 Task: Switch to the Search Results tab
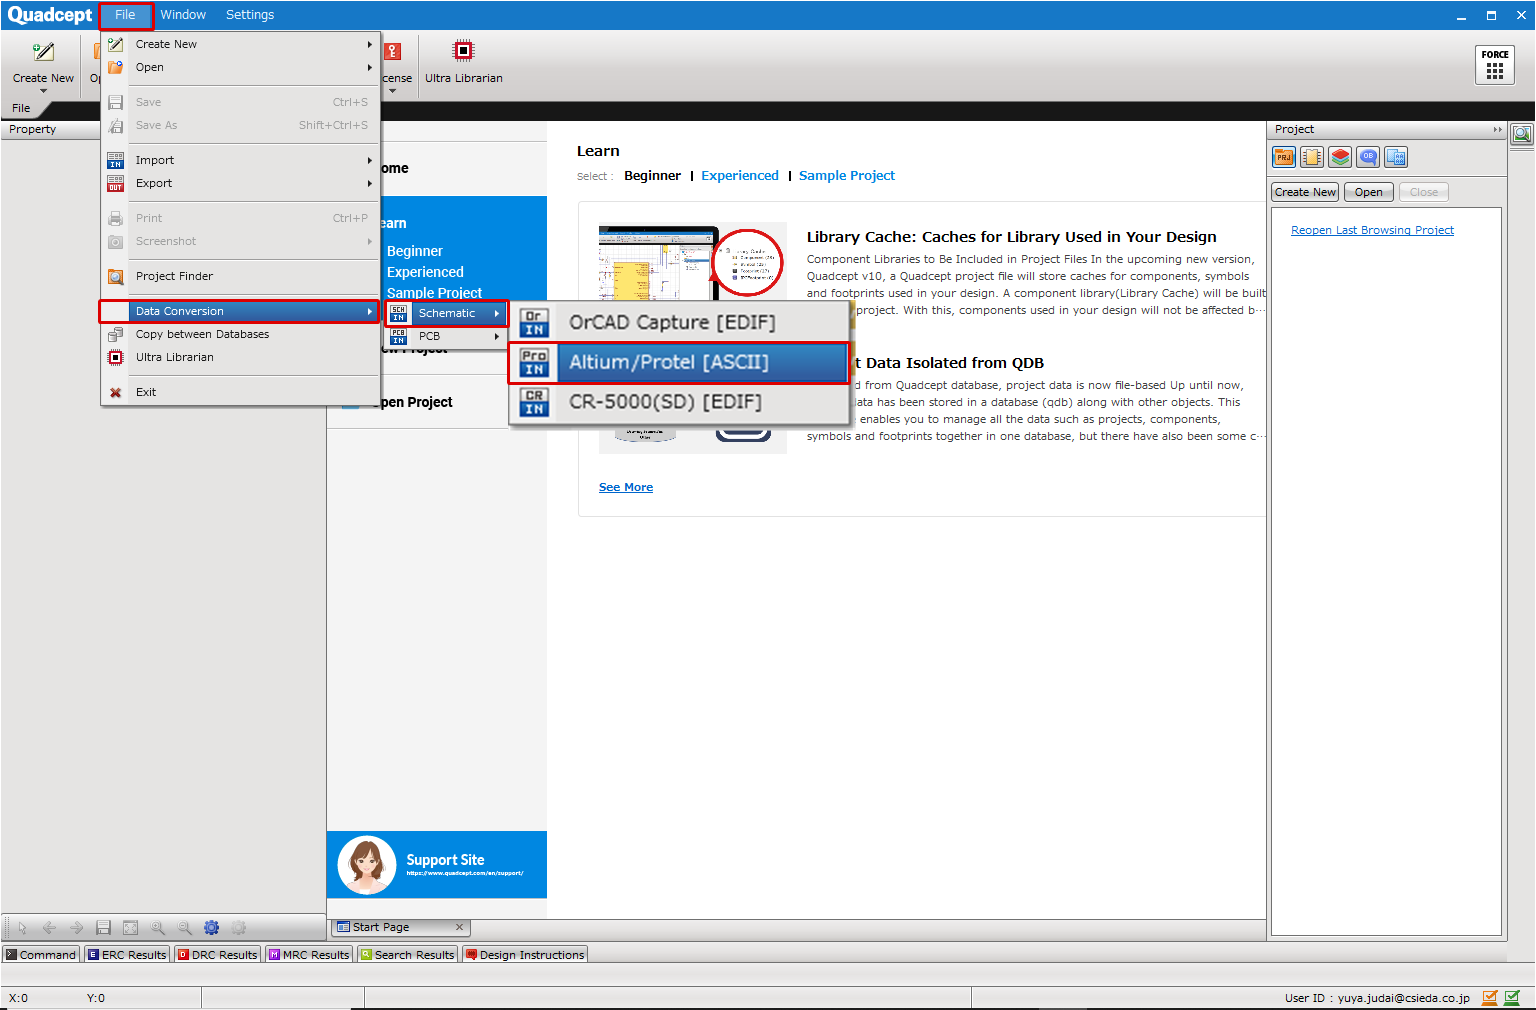click(x=408, y=955)
